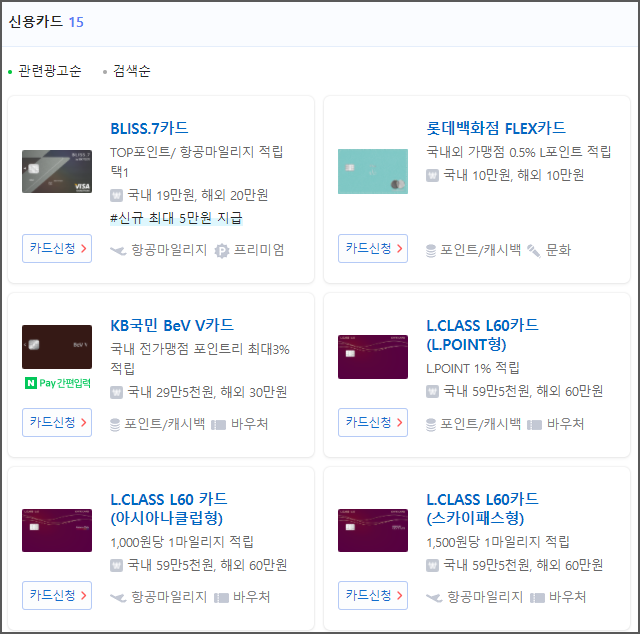Click airplane 항공마일리지 icon on 아시아나클럽형 card
The image size is (640, 634).
pos(118,598)
